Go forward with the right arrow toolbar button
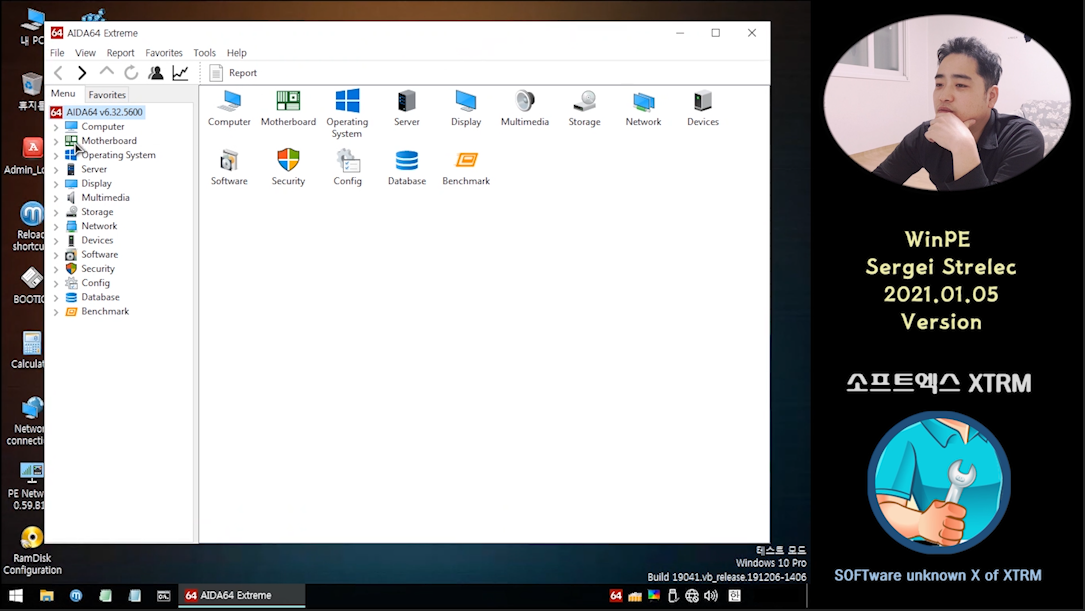Screen dimensions: 1085x611 coord(82,73)
